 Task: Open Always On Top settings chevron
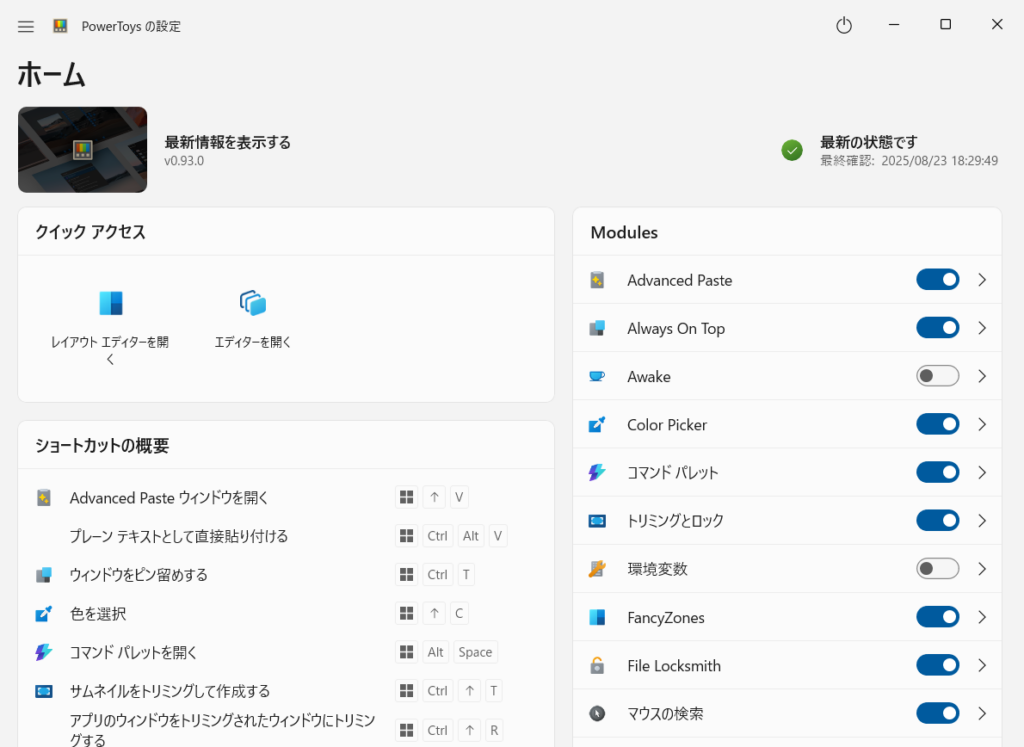click(982, 328)
